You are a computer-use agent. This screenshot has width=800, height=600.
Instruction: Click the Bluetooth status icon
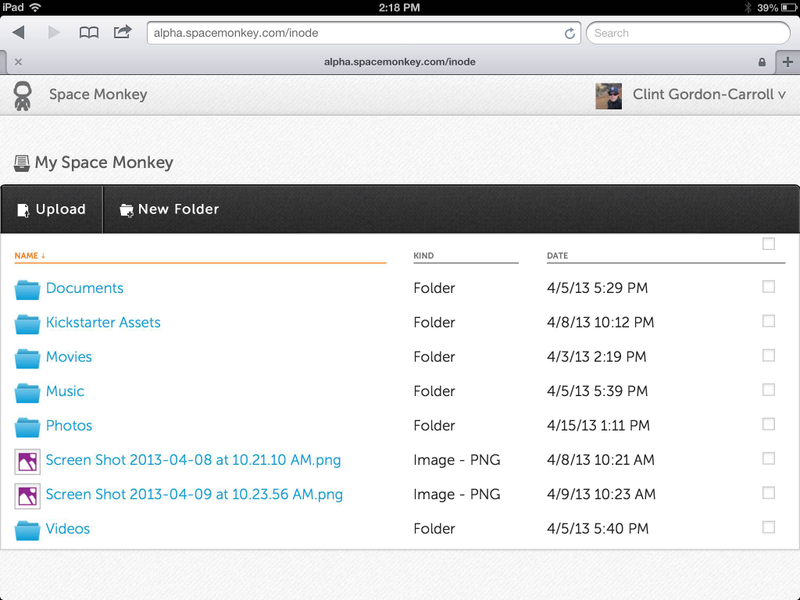747,7
